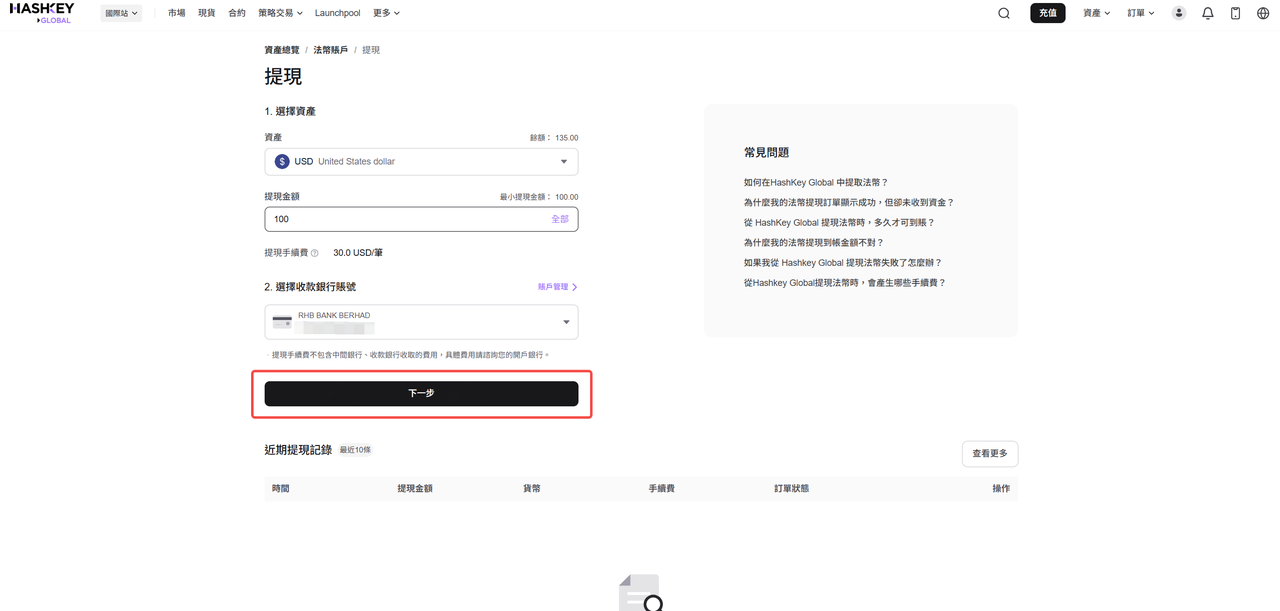The image size is (1280, 611).
Task: Click the HashKey Global logo
Action: [41, 12]
